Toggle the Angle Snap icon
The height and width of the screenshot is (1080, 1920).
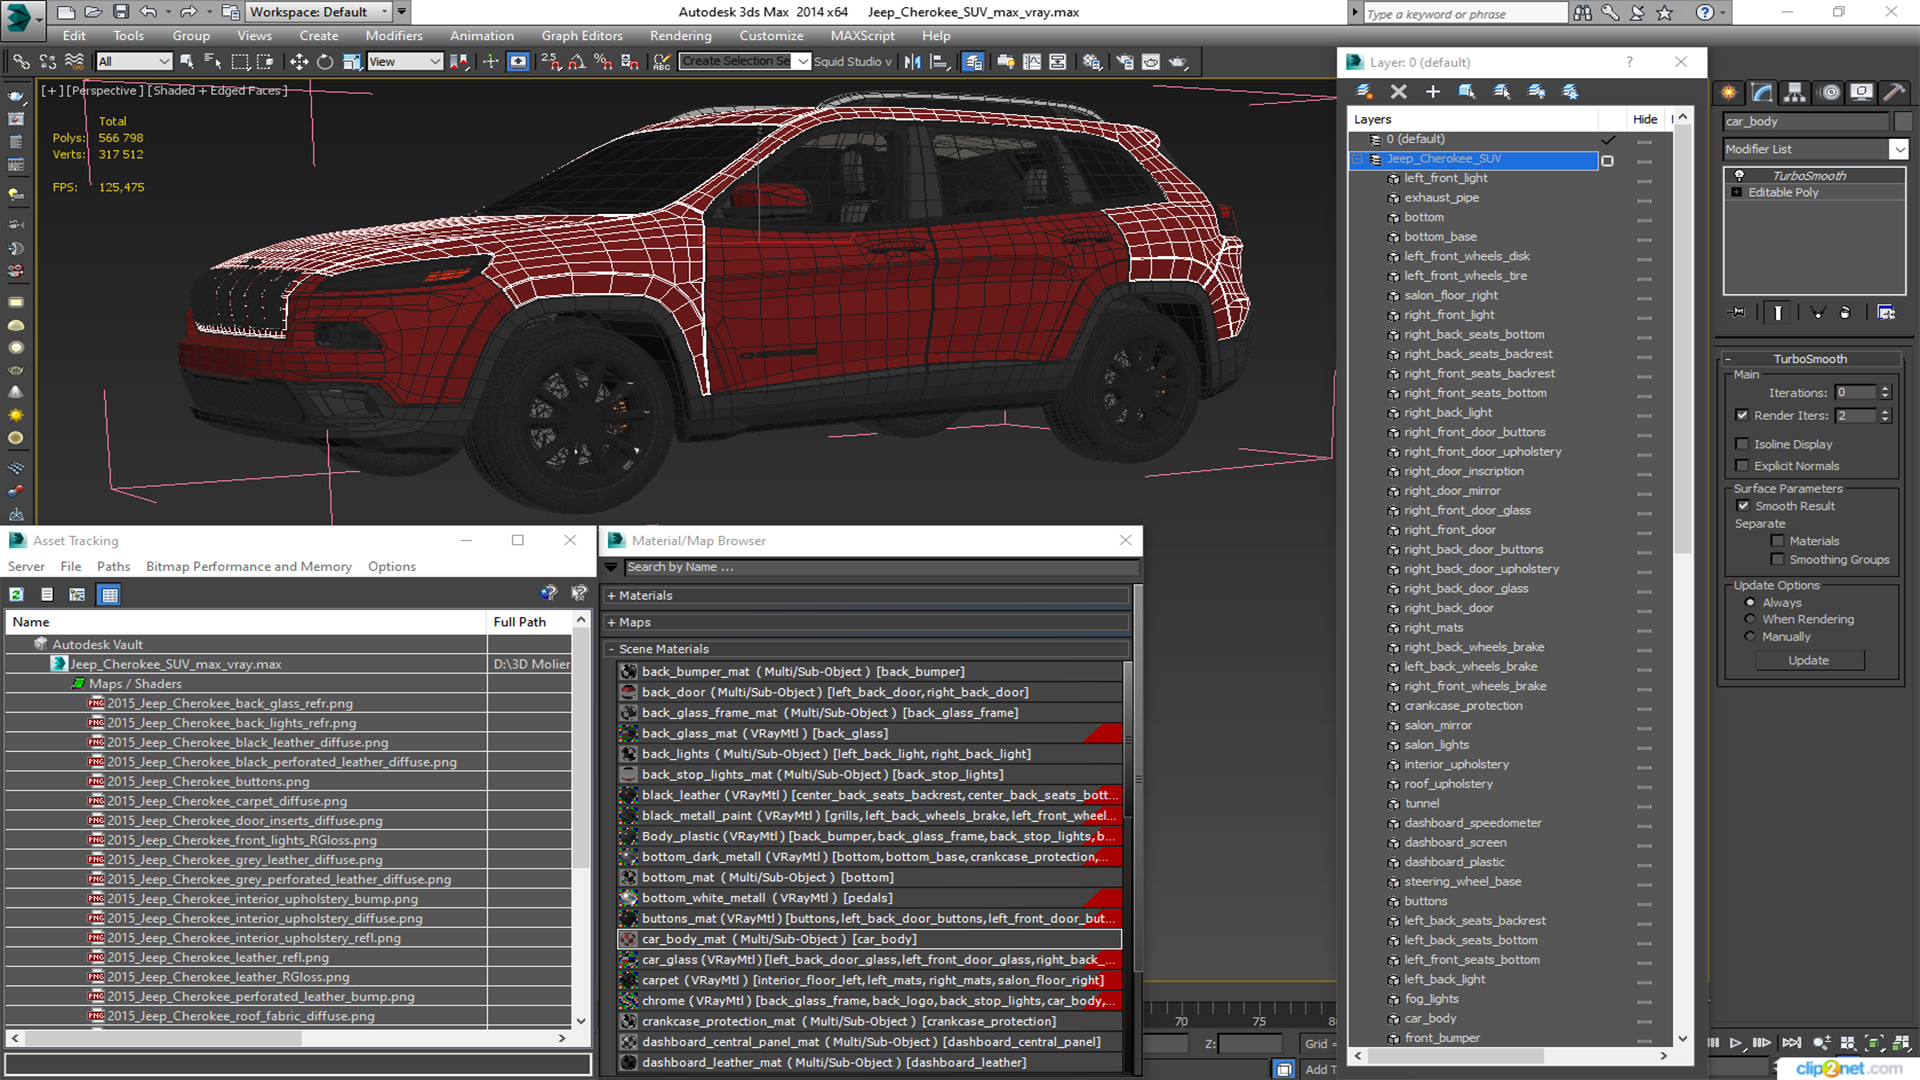[577, 62]
